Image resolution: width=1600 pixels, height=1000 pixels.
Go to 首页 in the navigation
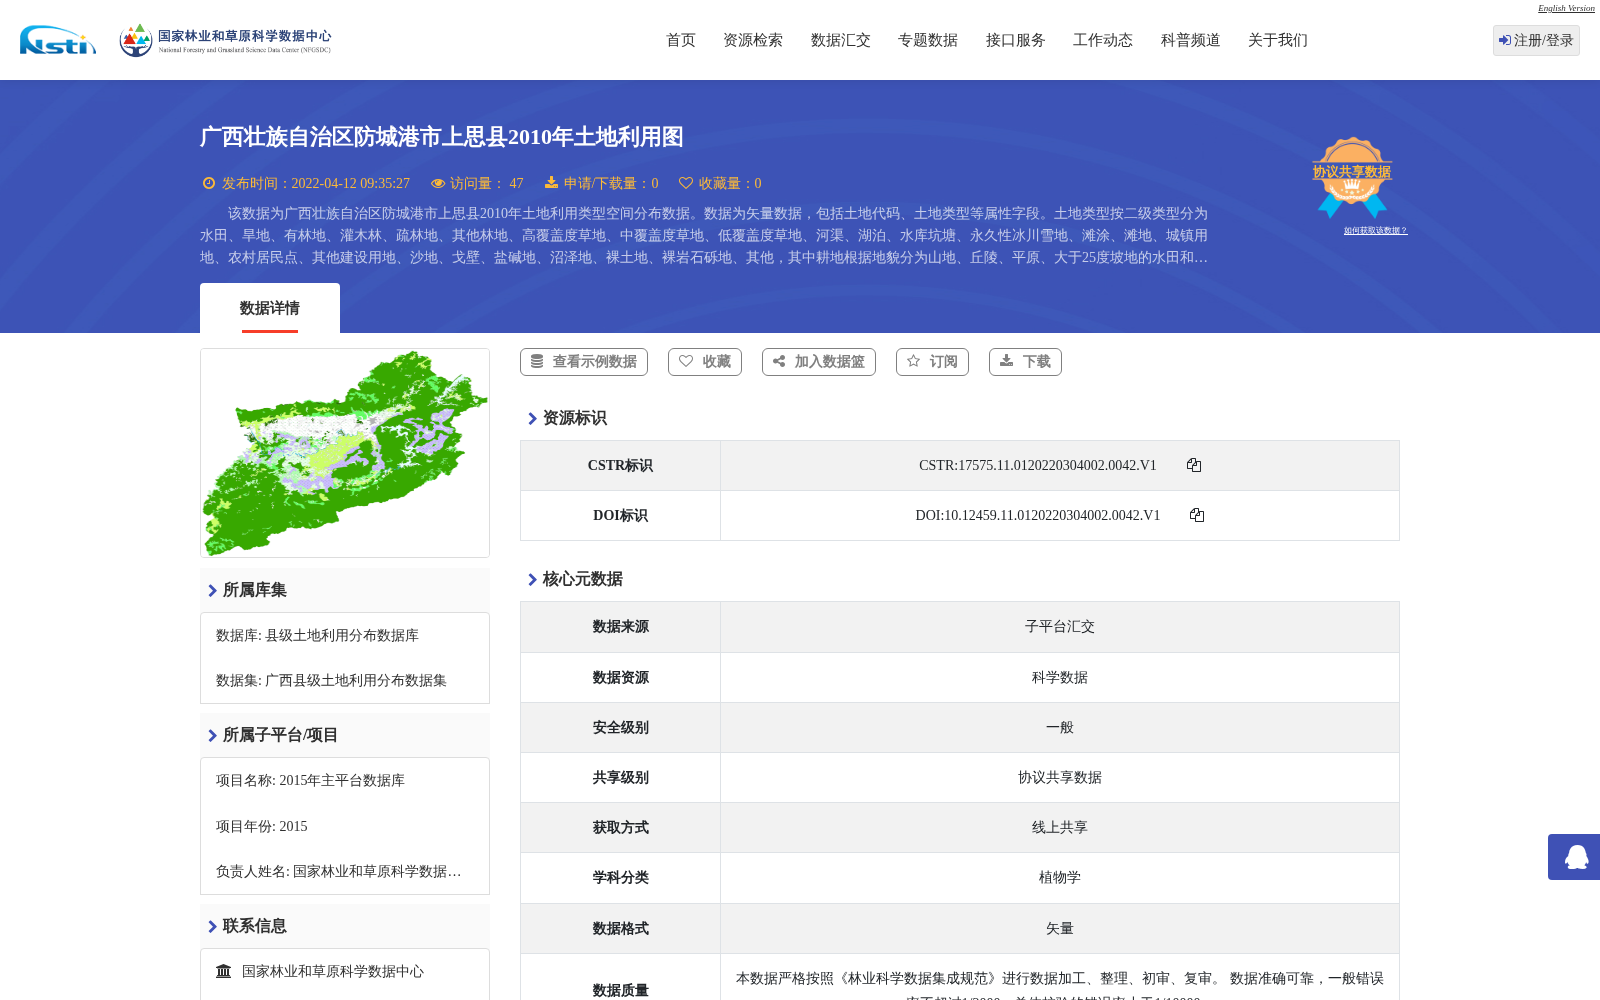tap(681, 40)
